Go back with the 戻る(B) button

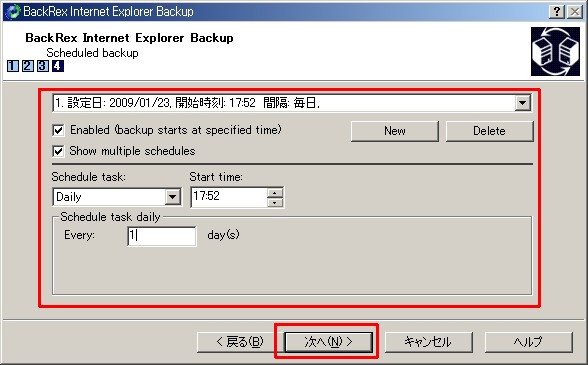tap(240, 342)
